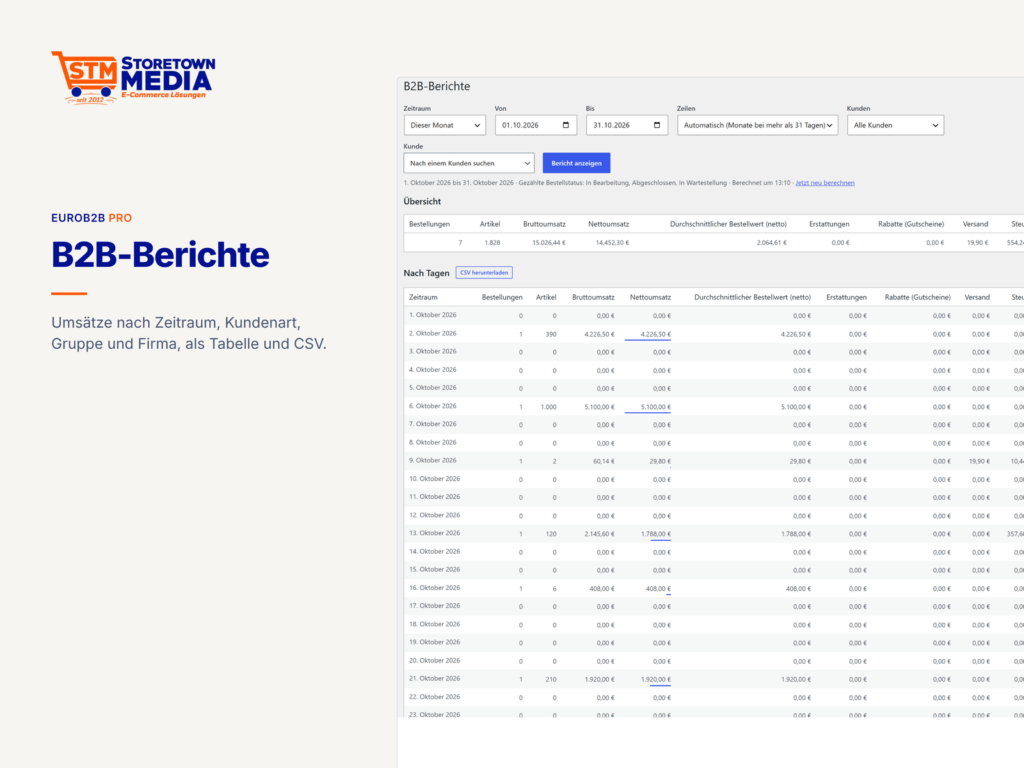Click the 'B2B-Berichte' panel title
1024x768 pixels.
437,86
